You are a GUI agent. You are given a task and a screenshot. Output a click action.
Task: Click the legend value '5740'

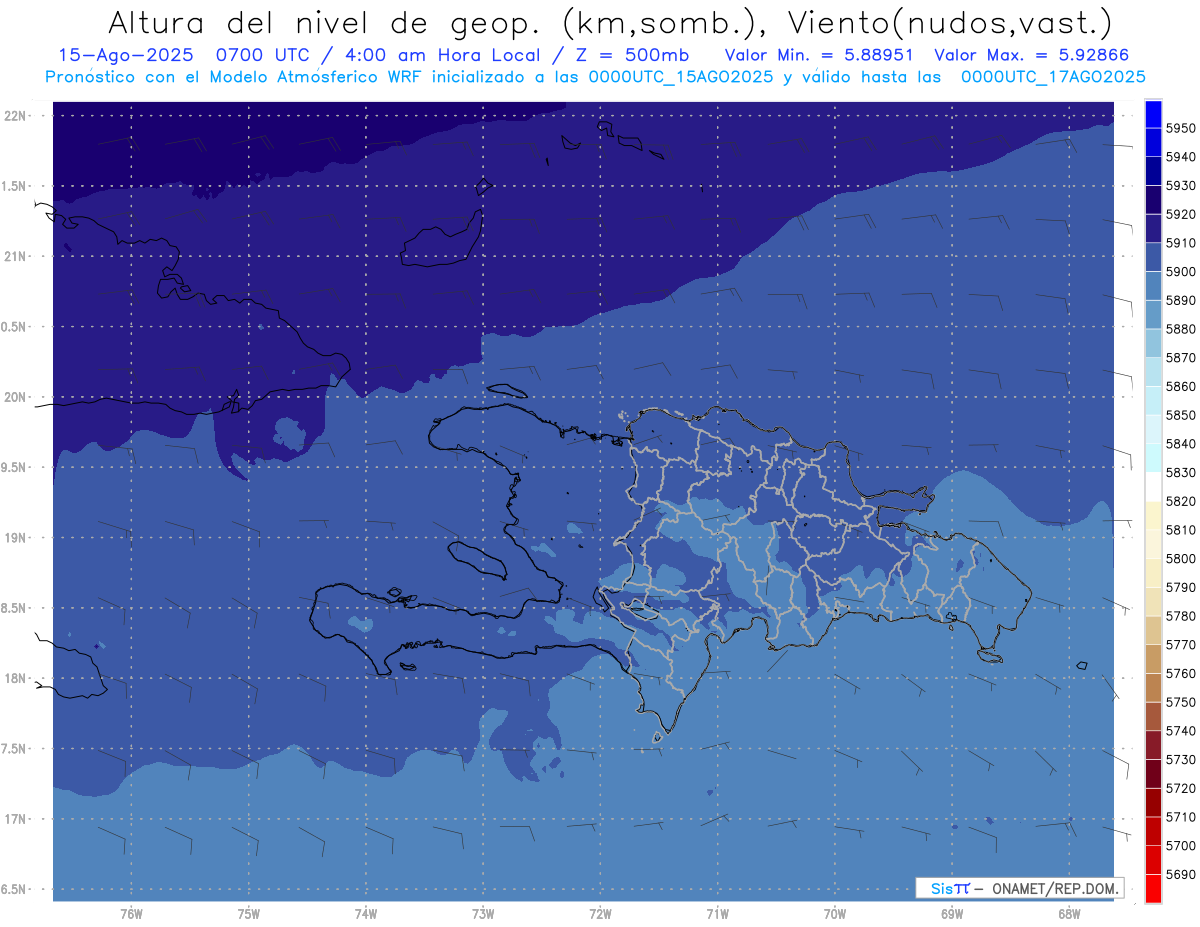tap(1180, 731)
